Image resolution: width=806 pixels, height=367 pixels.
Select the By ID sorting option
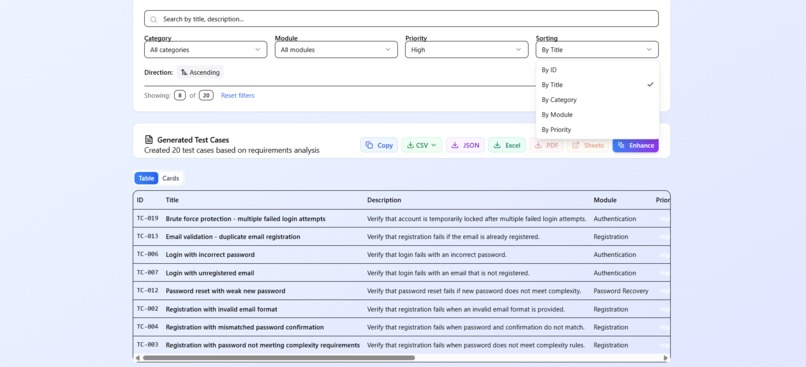pos(597,70)
